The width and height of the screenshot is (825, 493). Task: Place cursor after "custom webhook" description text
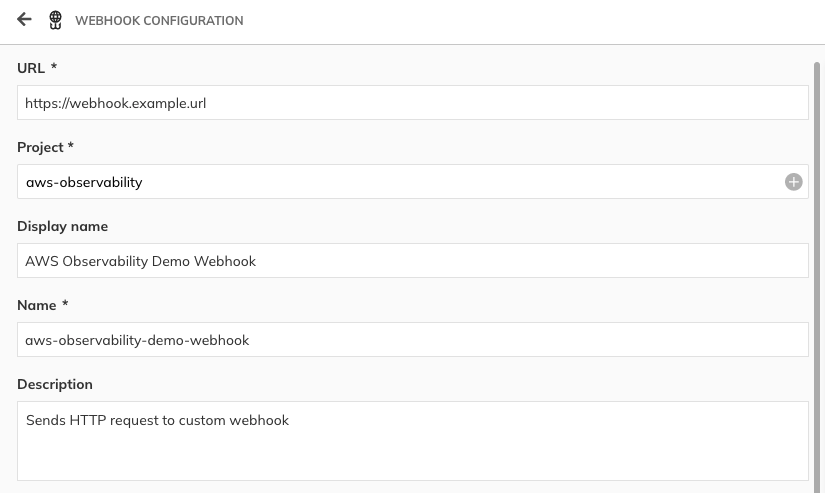coord(290,420)
